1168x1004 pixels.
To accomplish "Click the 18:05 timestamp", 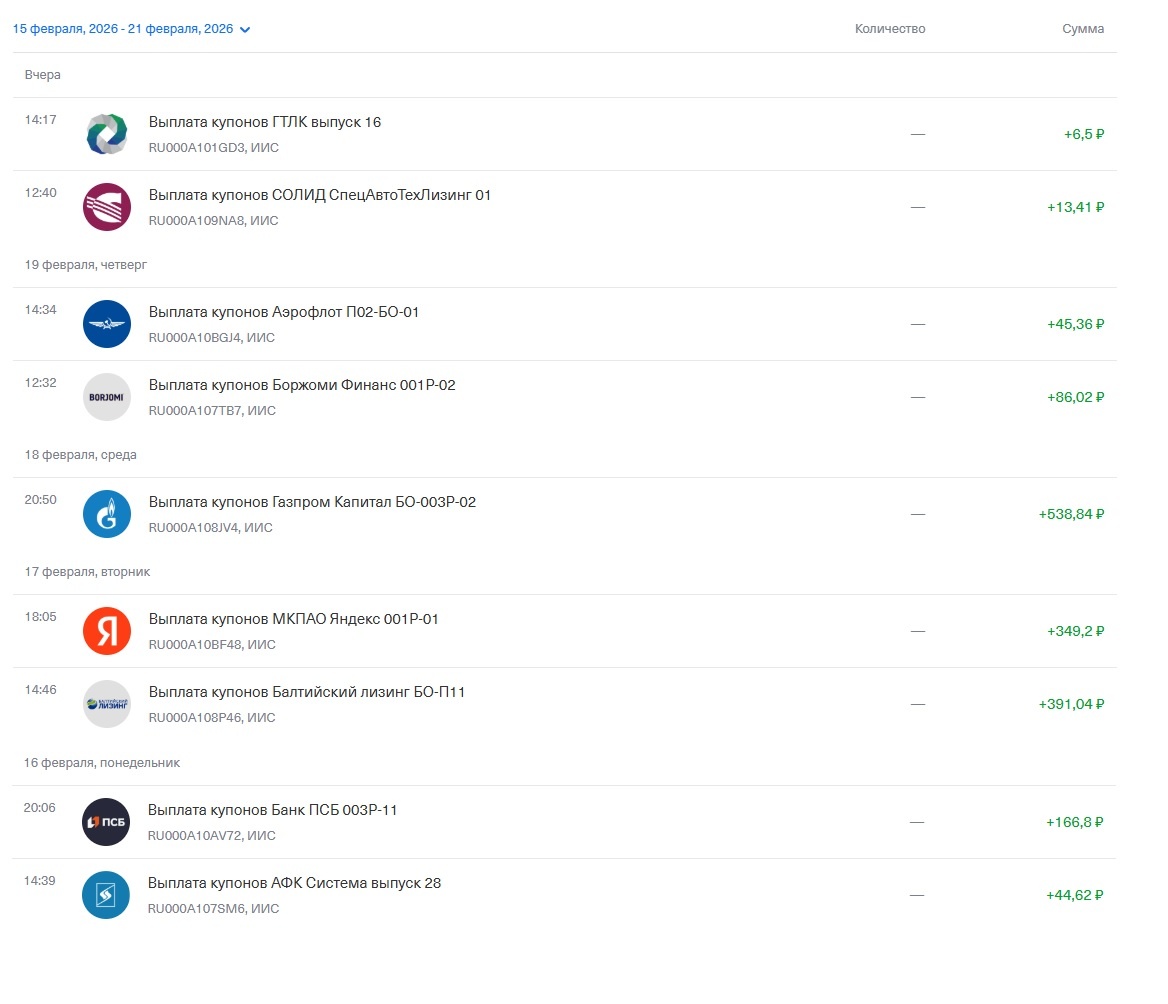I will 40,616.
